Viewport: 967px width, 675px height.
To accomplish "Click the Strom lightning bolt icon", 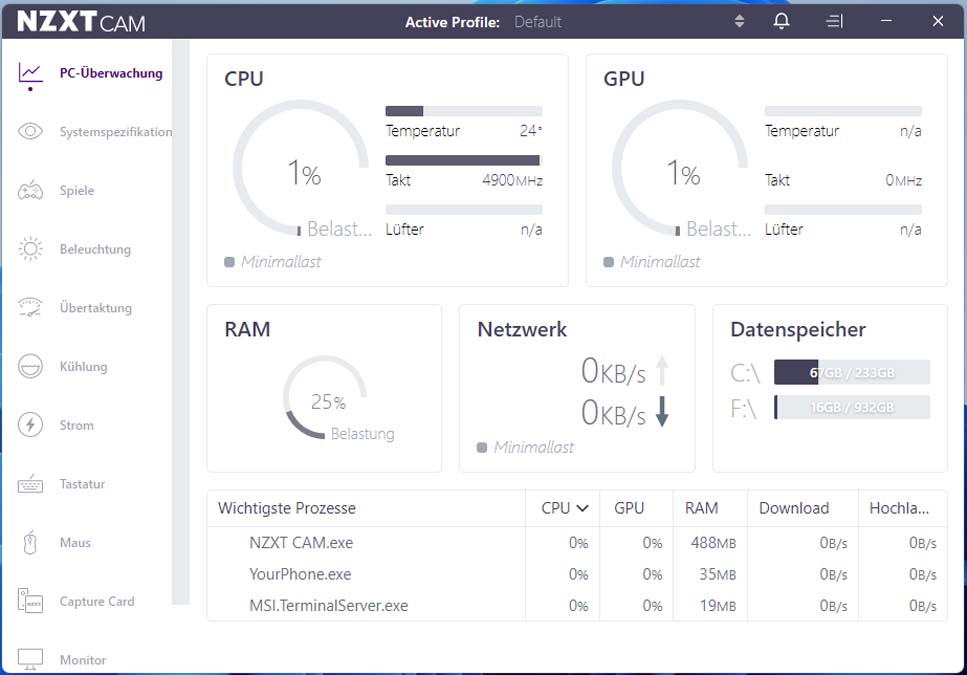I will click(x=30, y=425).
